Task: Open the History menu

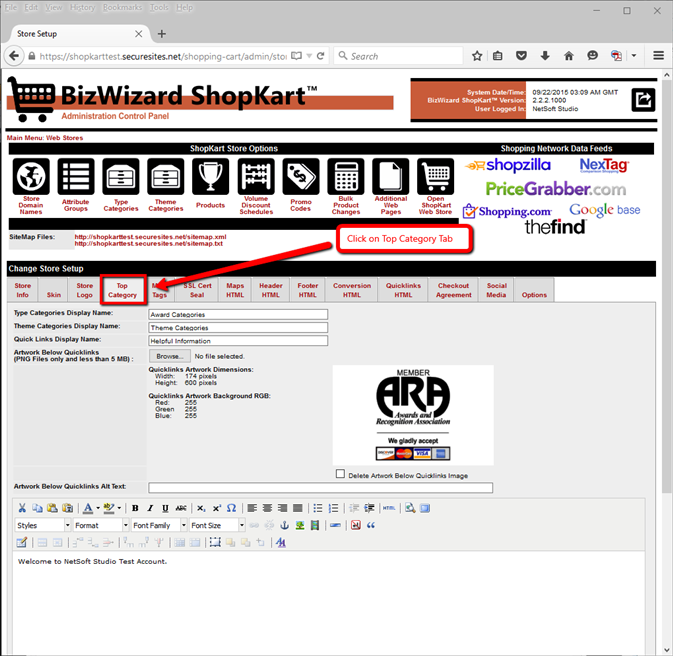Action: 82,8
